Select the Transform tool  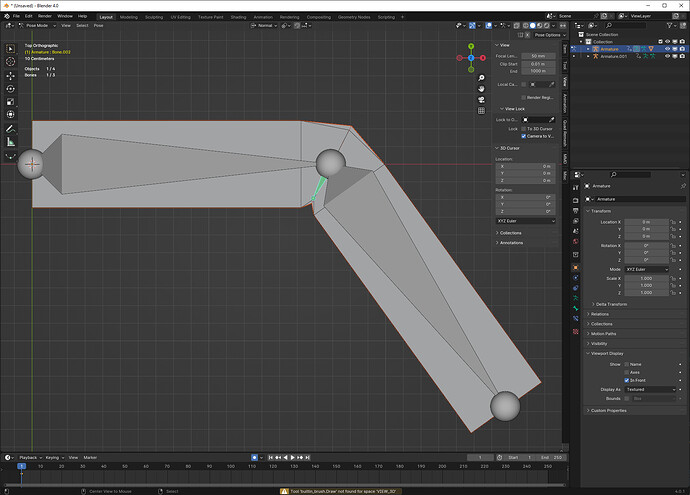point(11,114)
